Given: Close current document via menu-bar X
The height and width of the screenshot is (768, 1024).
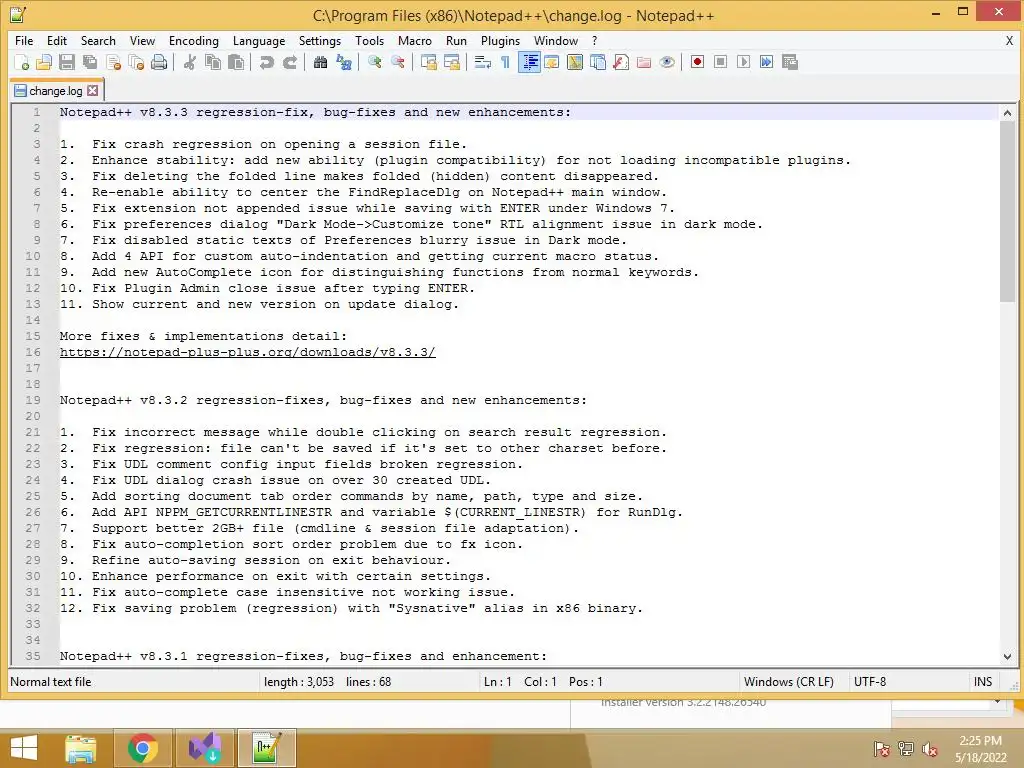Looking at the screenshot, I should [x=1009, y=40].
